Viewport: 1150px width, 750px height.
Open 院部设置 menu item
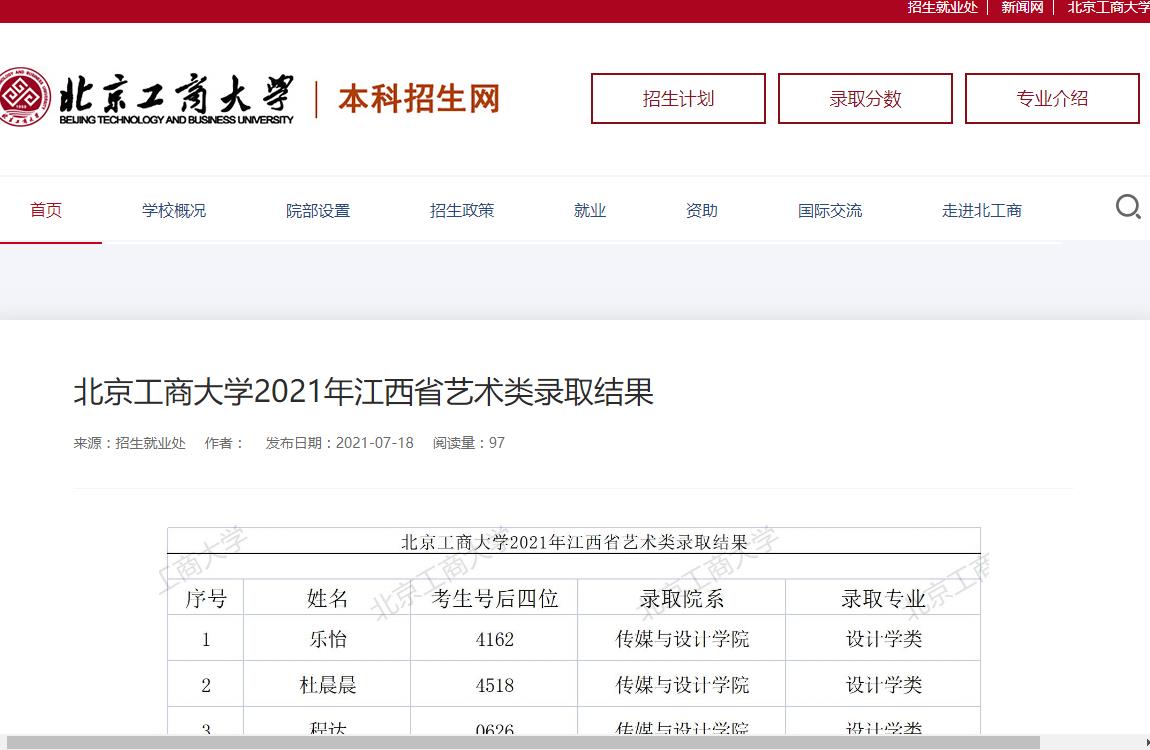pos(318,210)
